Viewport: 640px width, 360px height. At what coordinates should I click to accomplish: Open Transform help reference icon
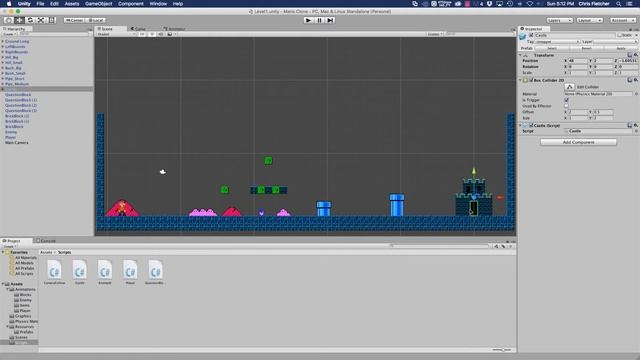630,55
